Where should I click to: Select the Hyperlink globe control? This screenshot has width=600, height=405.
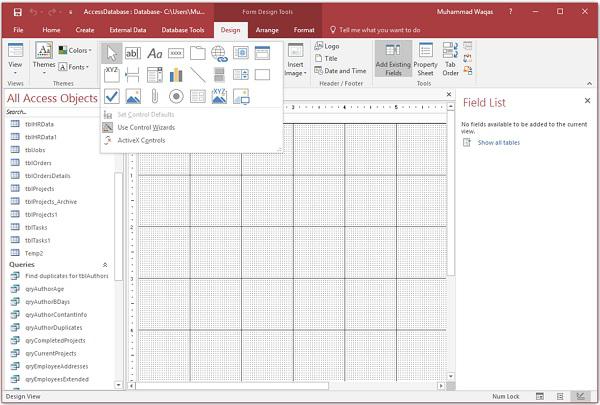click(219, 53)
